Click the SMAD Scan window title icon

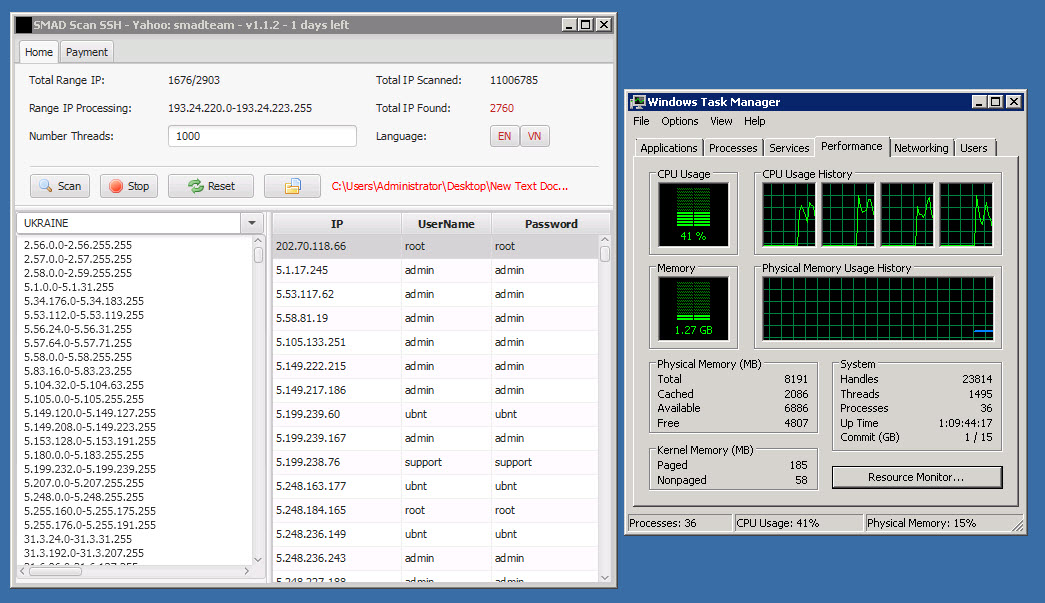25,25
